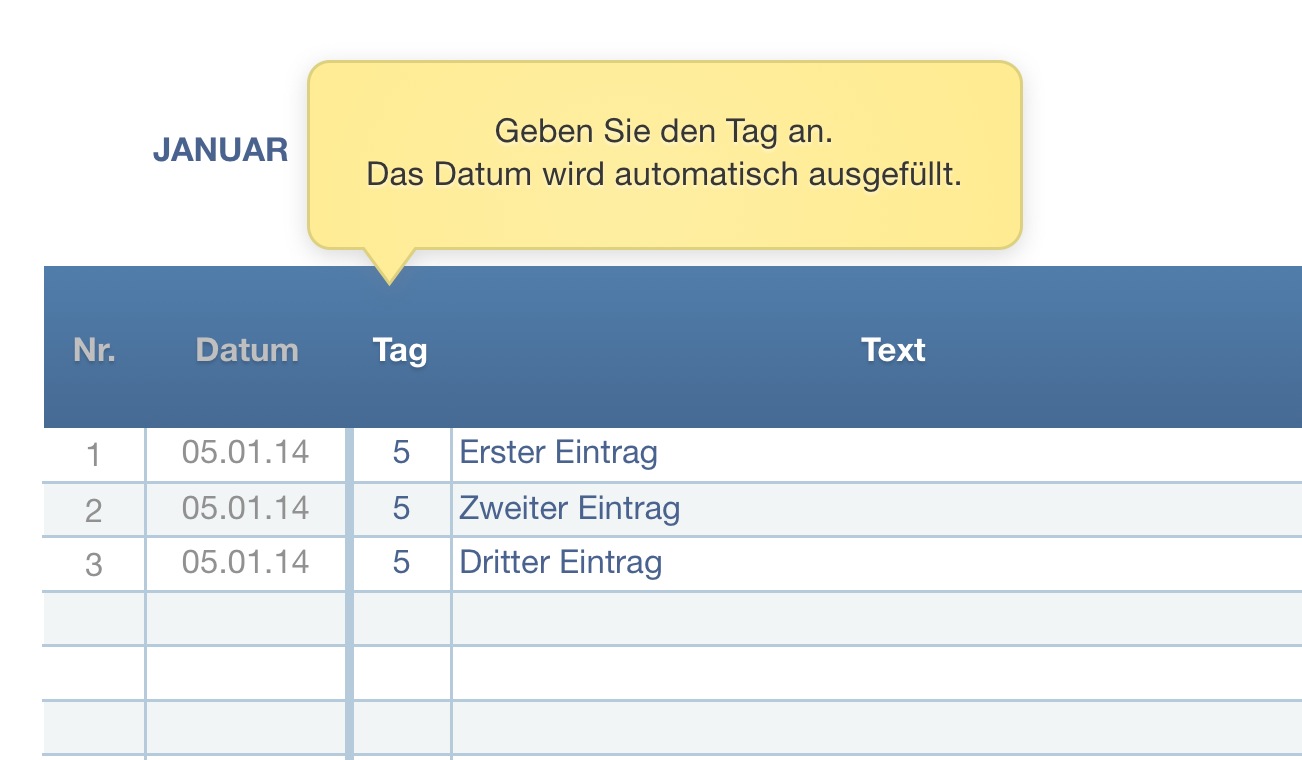The height and width of the screenshot is (760, 1302).
Task: Click the empty Text cell below Dritter Eintrag
Action: click(875, 618)
